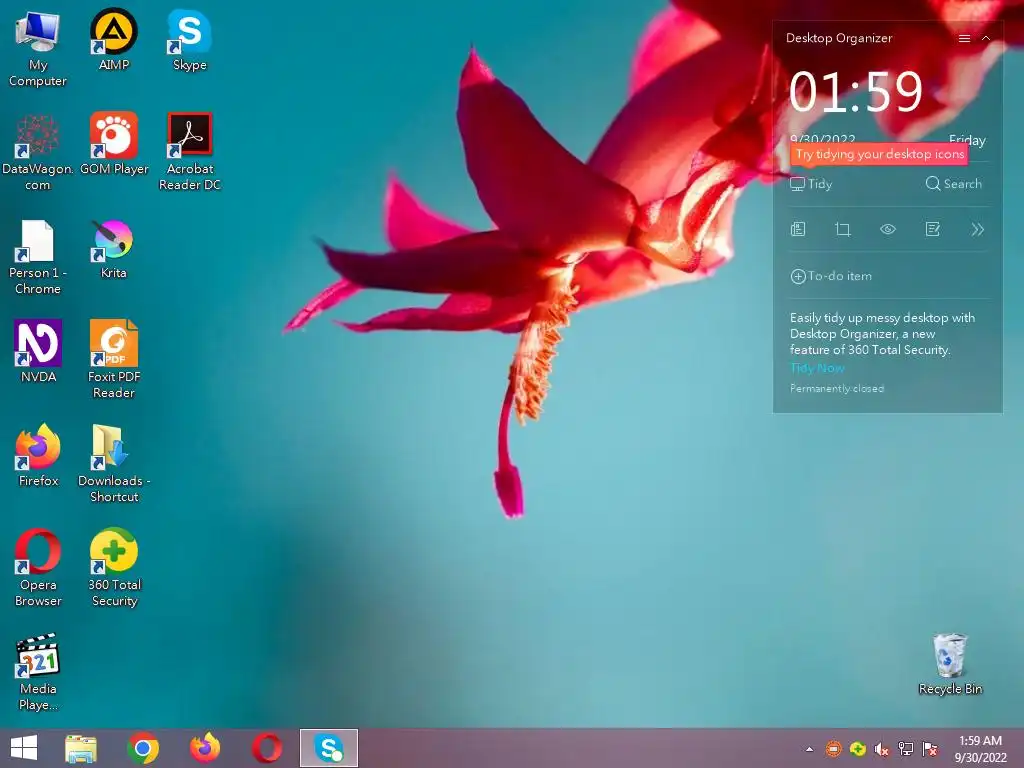The image size is (1024, 768).
Task: Select the DataWagon.com desktop shortcut
Action: [38, 152]
